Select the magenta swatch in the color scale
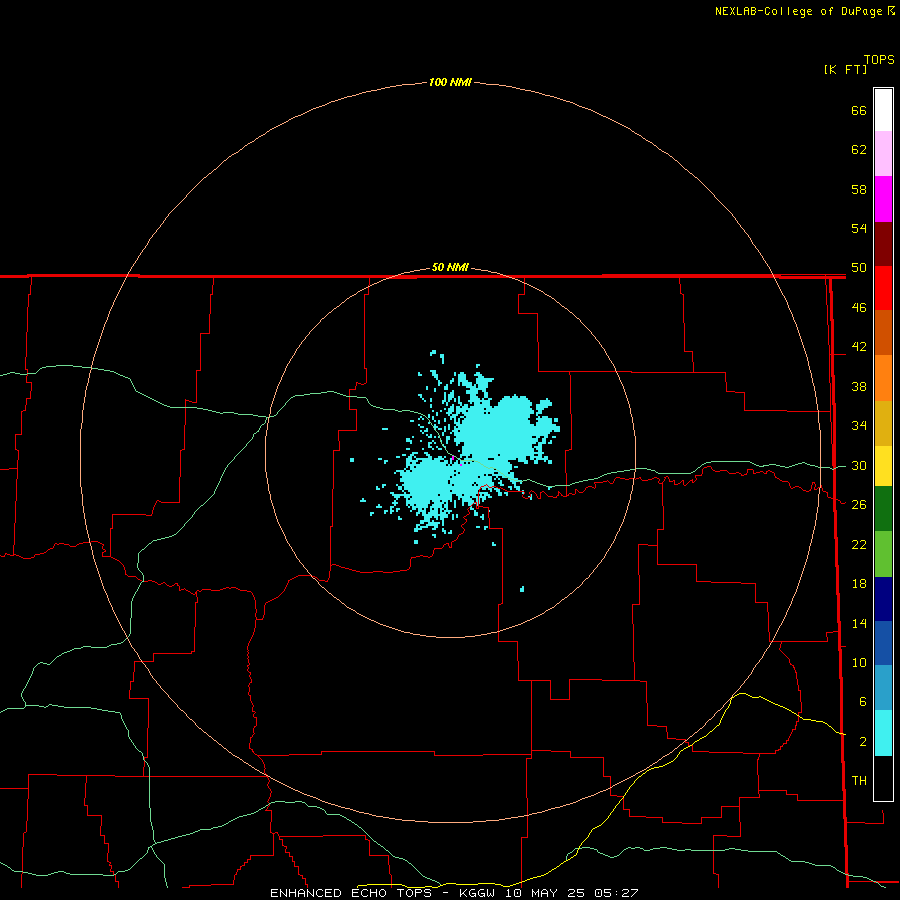Image resolution: width=900 pixels, height=900 pixels. coord(883,199)
